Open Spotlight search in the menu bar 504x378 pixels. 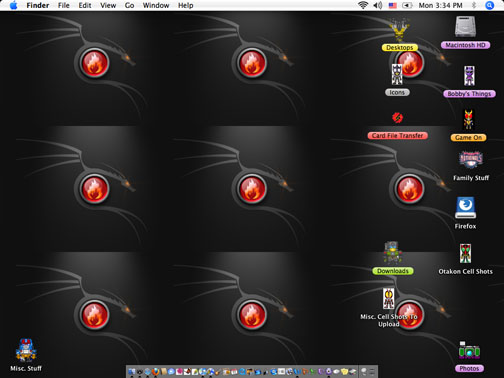click(489, 5)
